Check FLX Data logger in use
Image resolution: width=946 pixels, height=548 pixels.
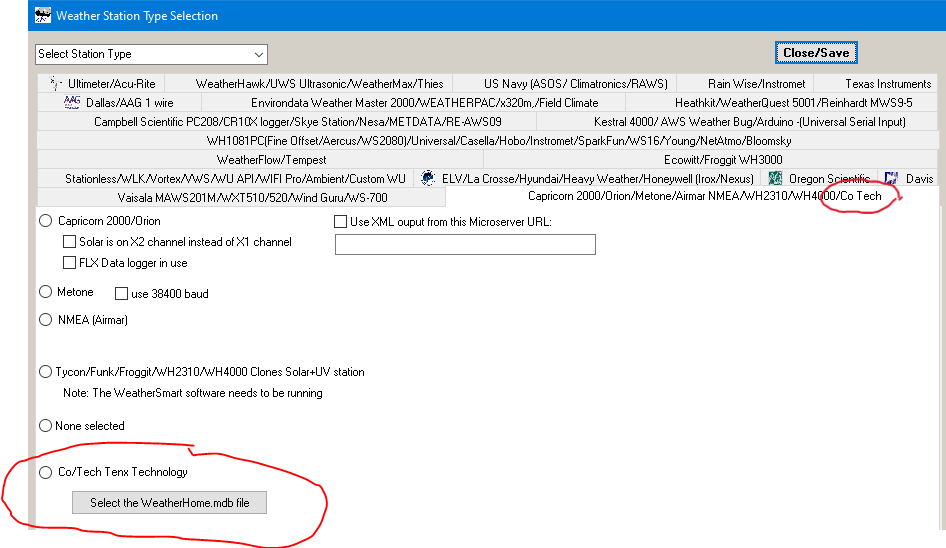[69, 263]
